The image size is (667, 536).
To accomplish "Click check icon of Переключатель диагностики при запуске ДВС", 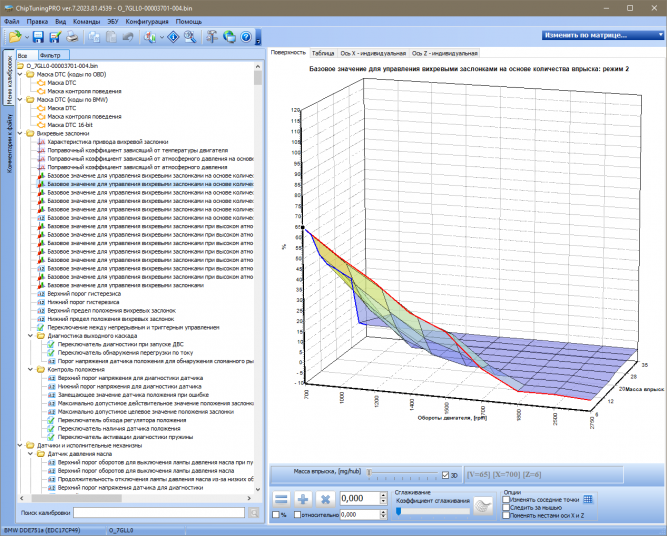I will coord(51,344).
